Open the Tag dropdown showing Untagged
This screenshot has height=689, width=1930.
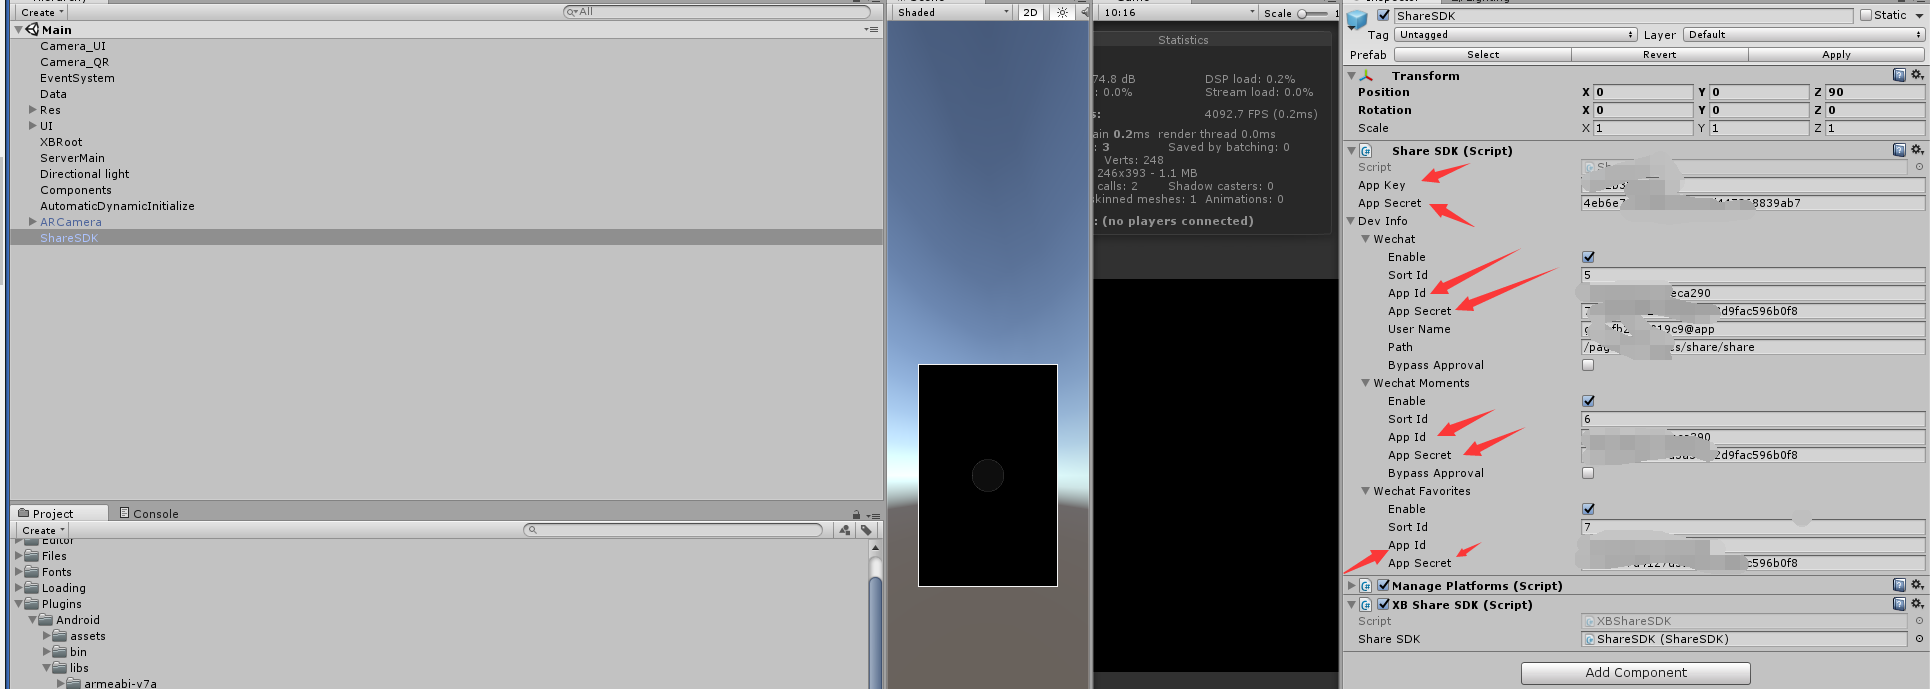pos(1514,35)
